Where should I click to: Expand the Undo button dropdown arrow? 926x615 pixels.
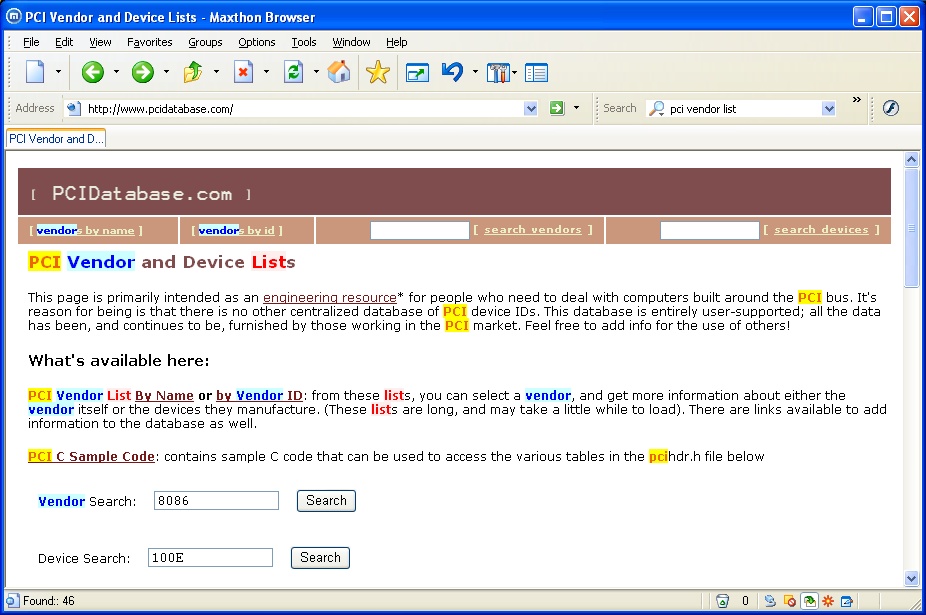(x=475, y=72)
